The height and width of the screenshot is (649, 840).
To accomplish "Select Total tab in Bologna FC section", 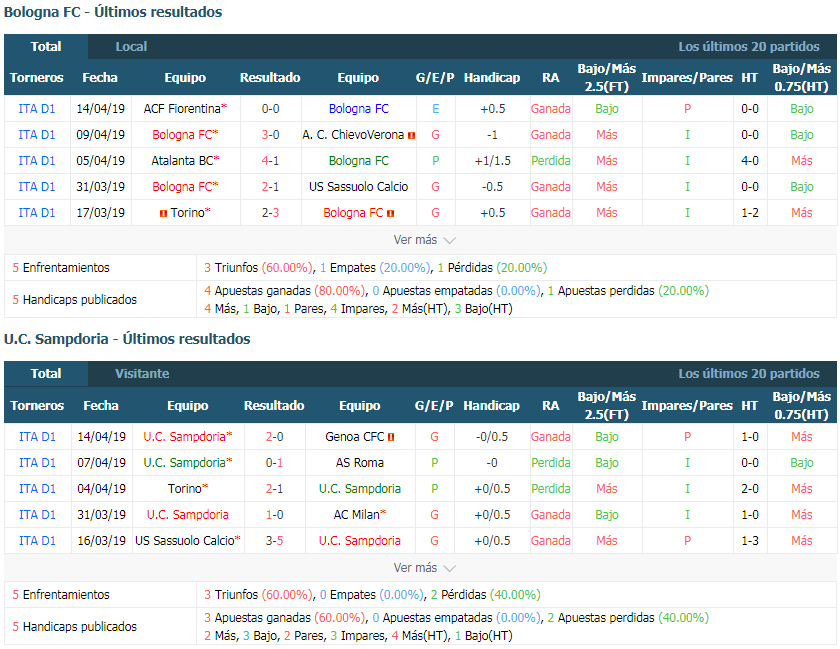I will point(46,47).
